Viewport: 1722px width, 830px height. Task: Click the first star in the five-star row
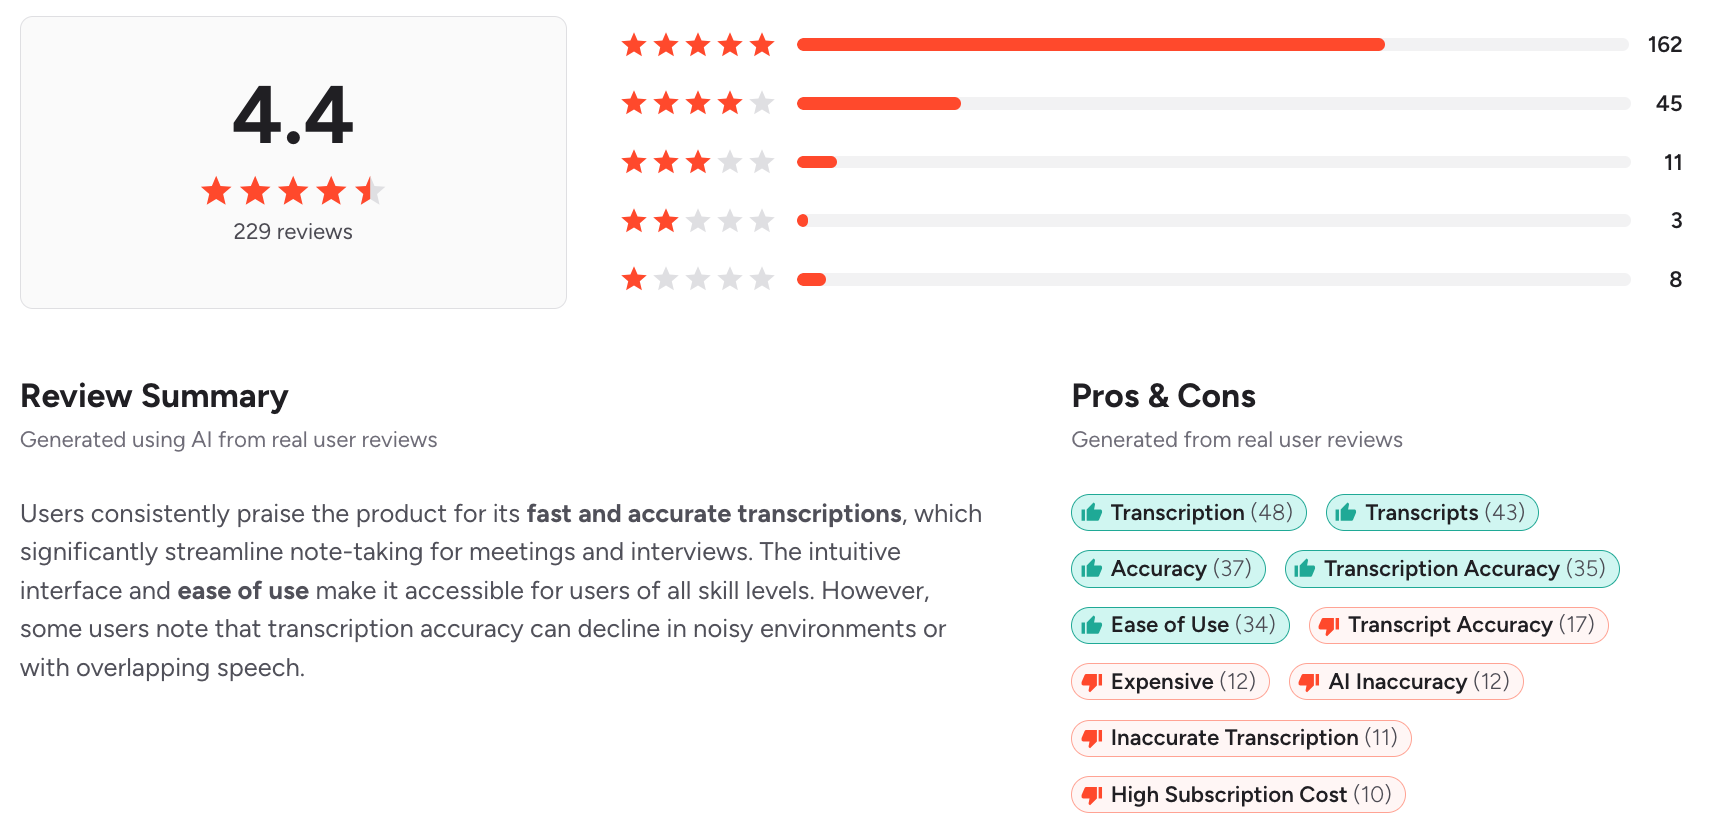click(x=636, y=44)
